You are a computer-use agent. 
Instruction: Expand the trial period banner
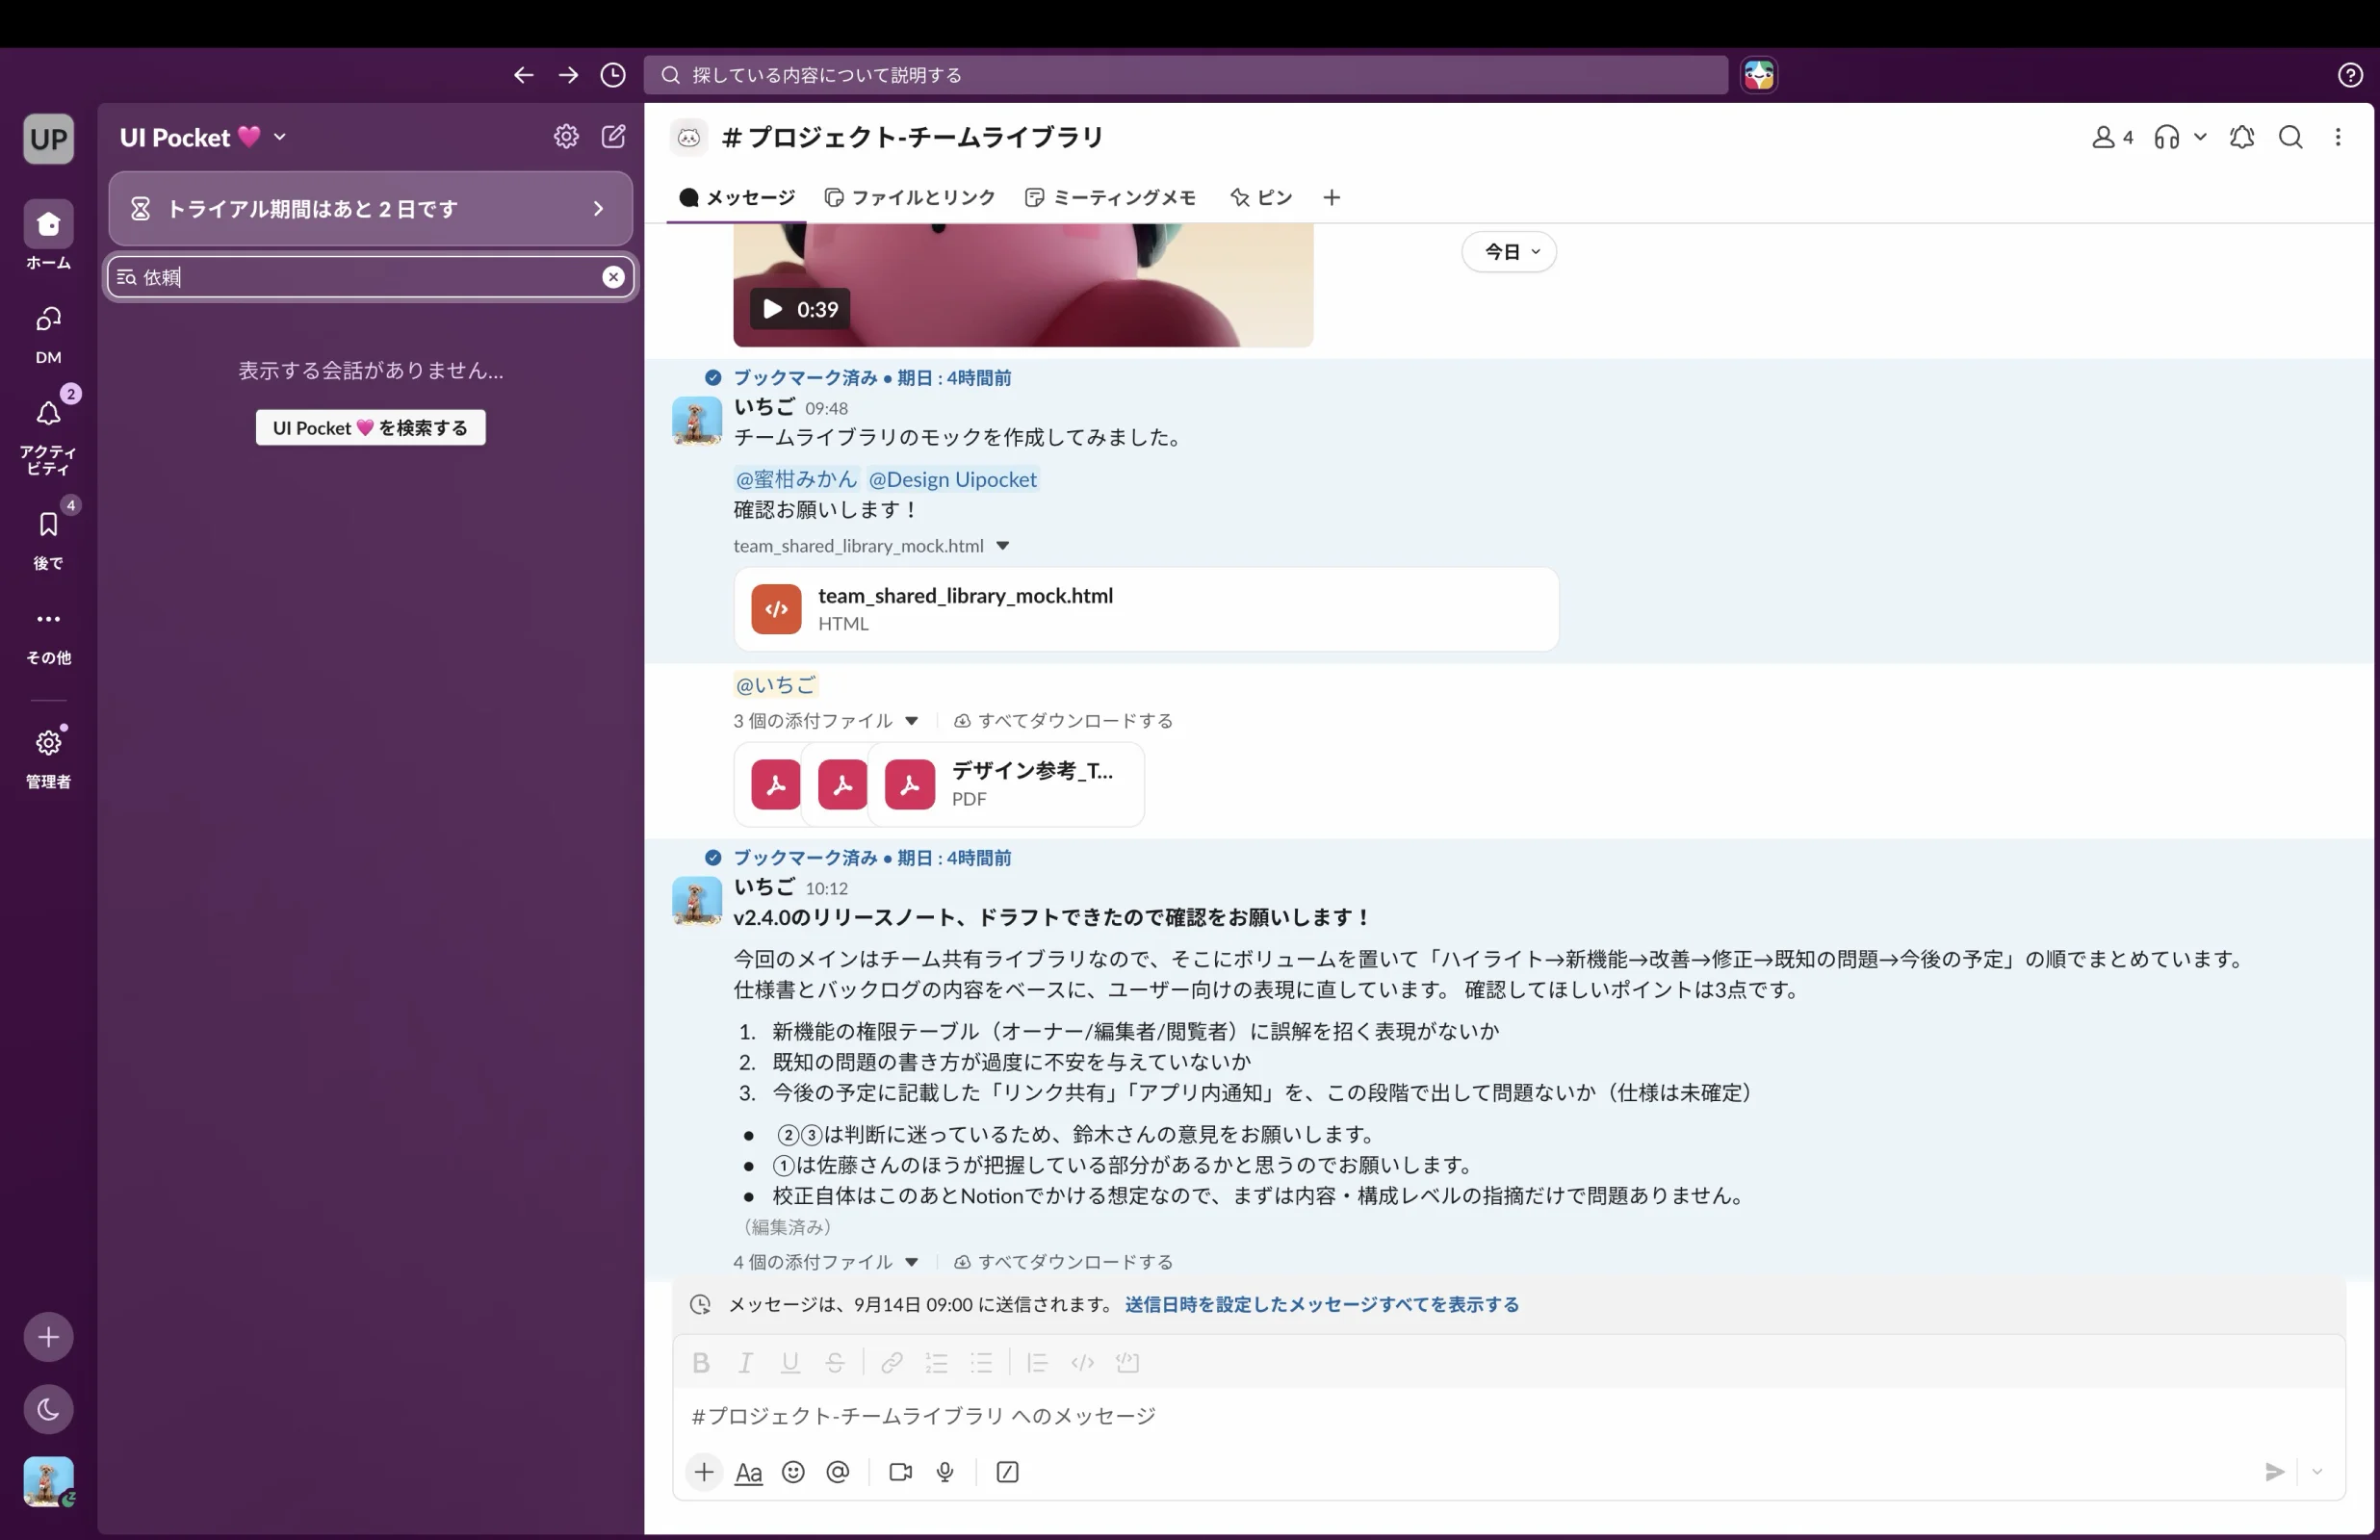pos(370,208)
